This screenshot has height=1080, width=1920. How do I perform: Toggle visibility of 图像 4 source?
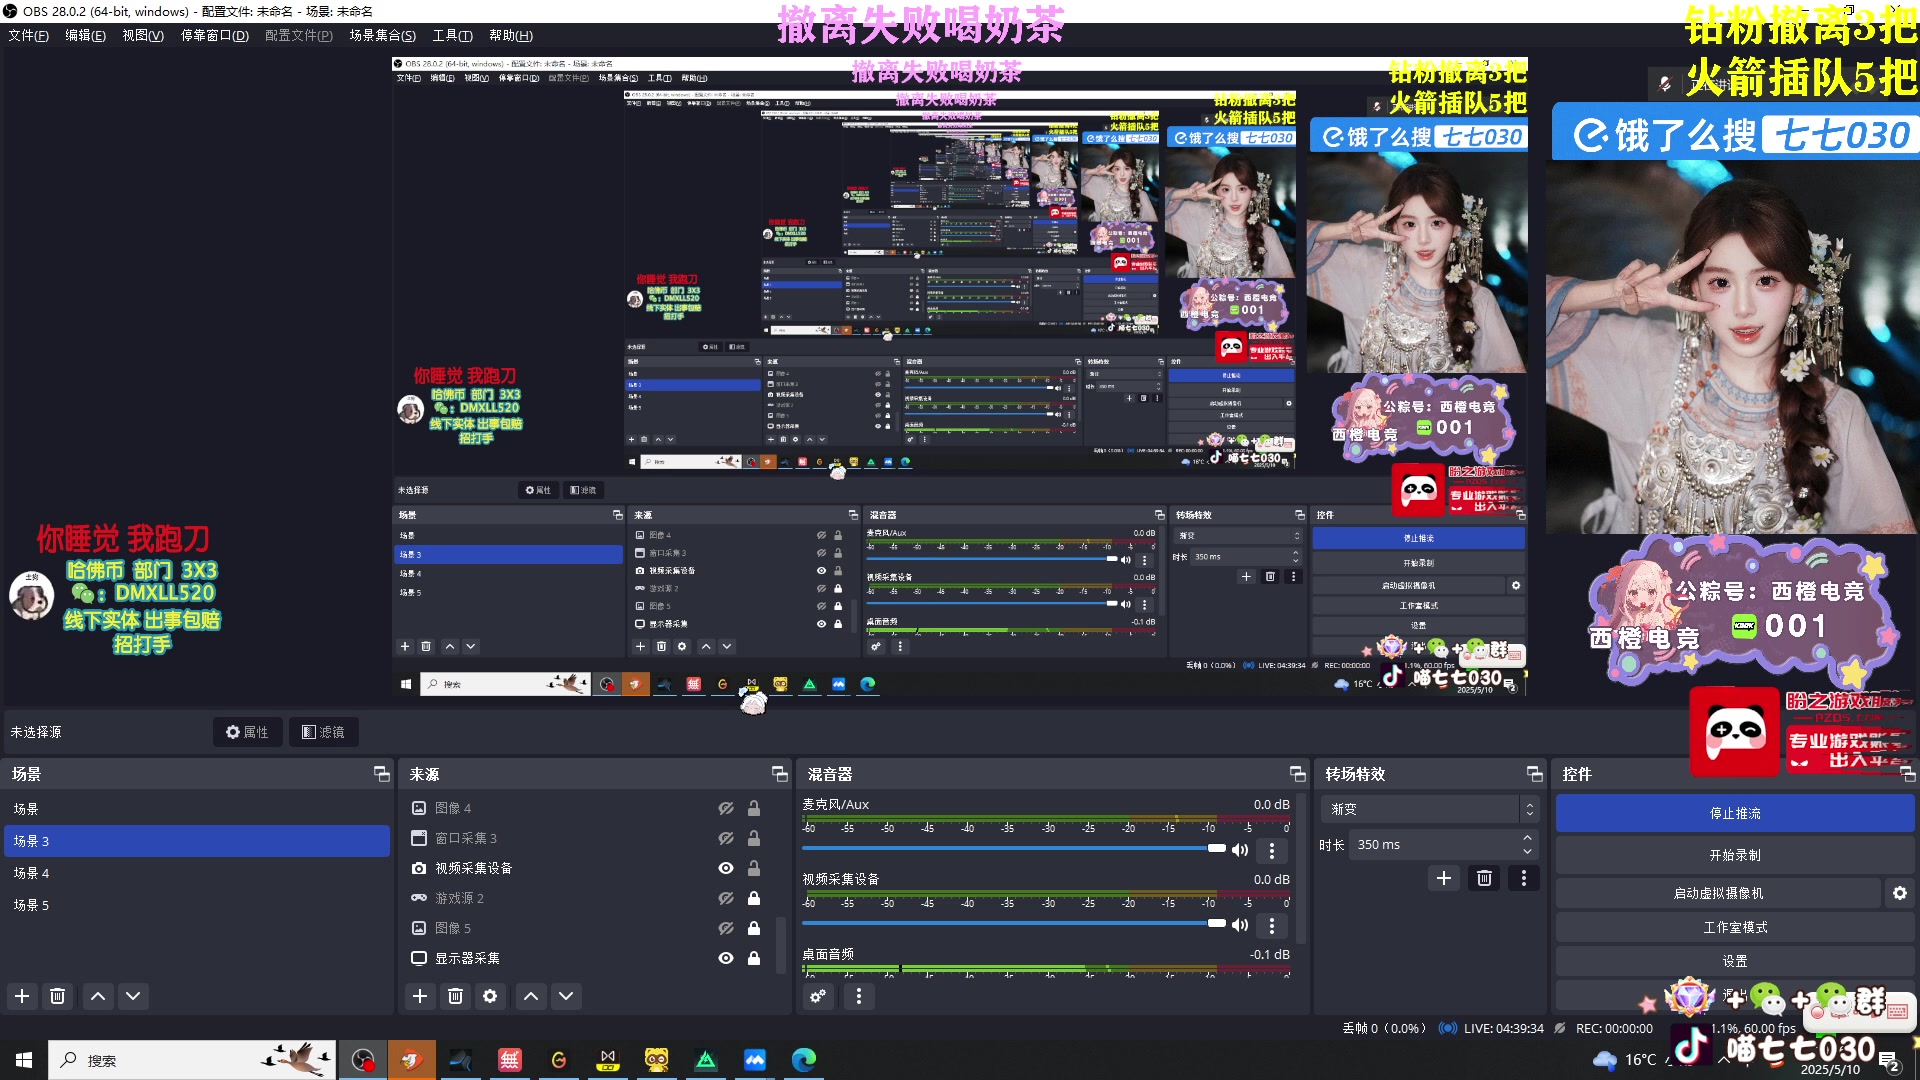726,808
